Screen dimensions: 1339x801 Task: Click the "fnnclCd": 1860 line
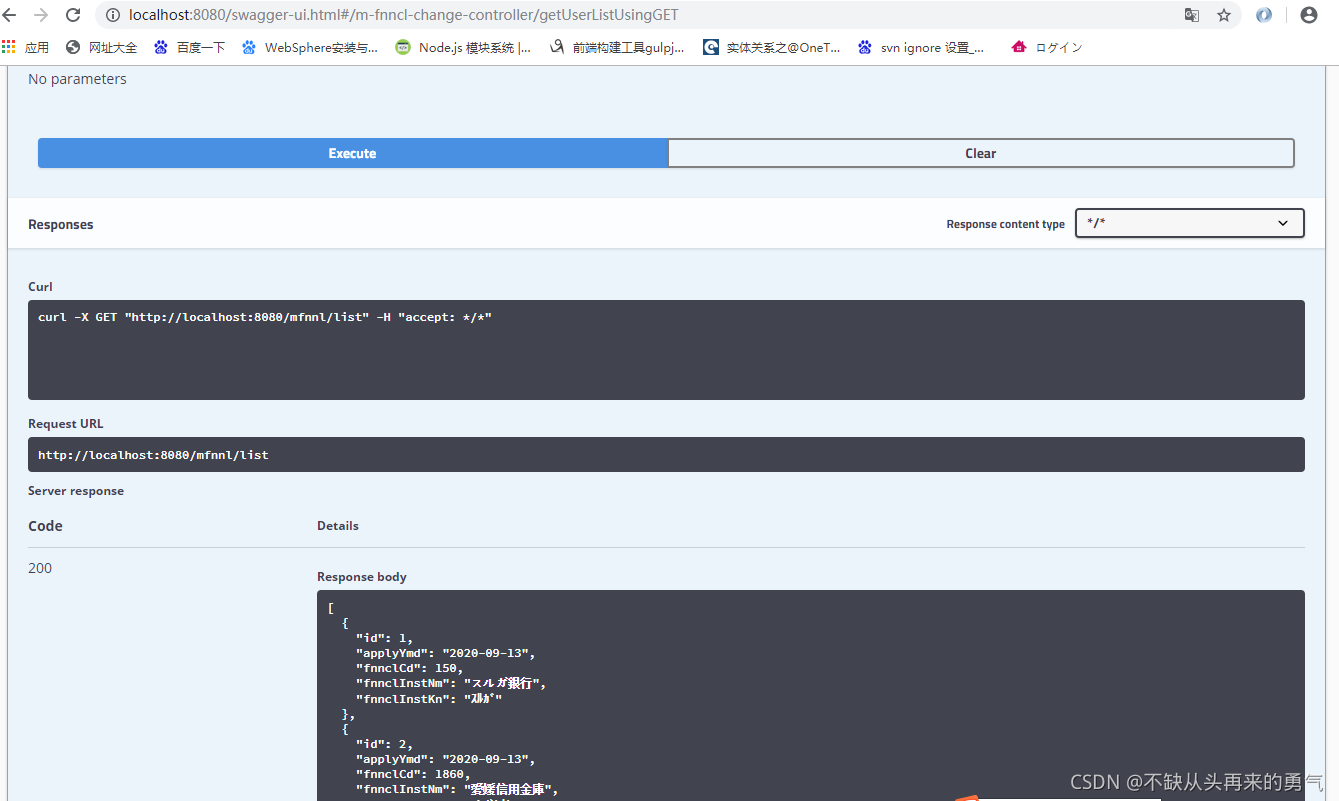pyautogui.click(x=413, y=774)
